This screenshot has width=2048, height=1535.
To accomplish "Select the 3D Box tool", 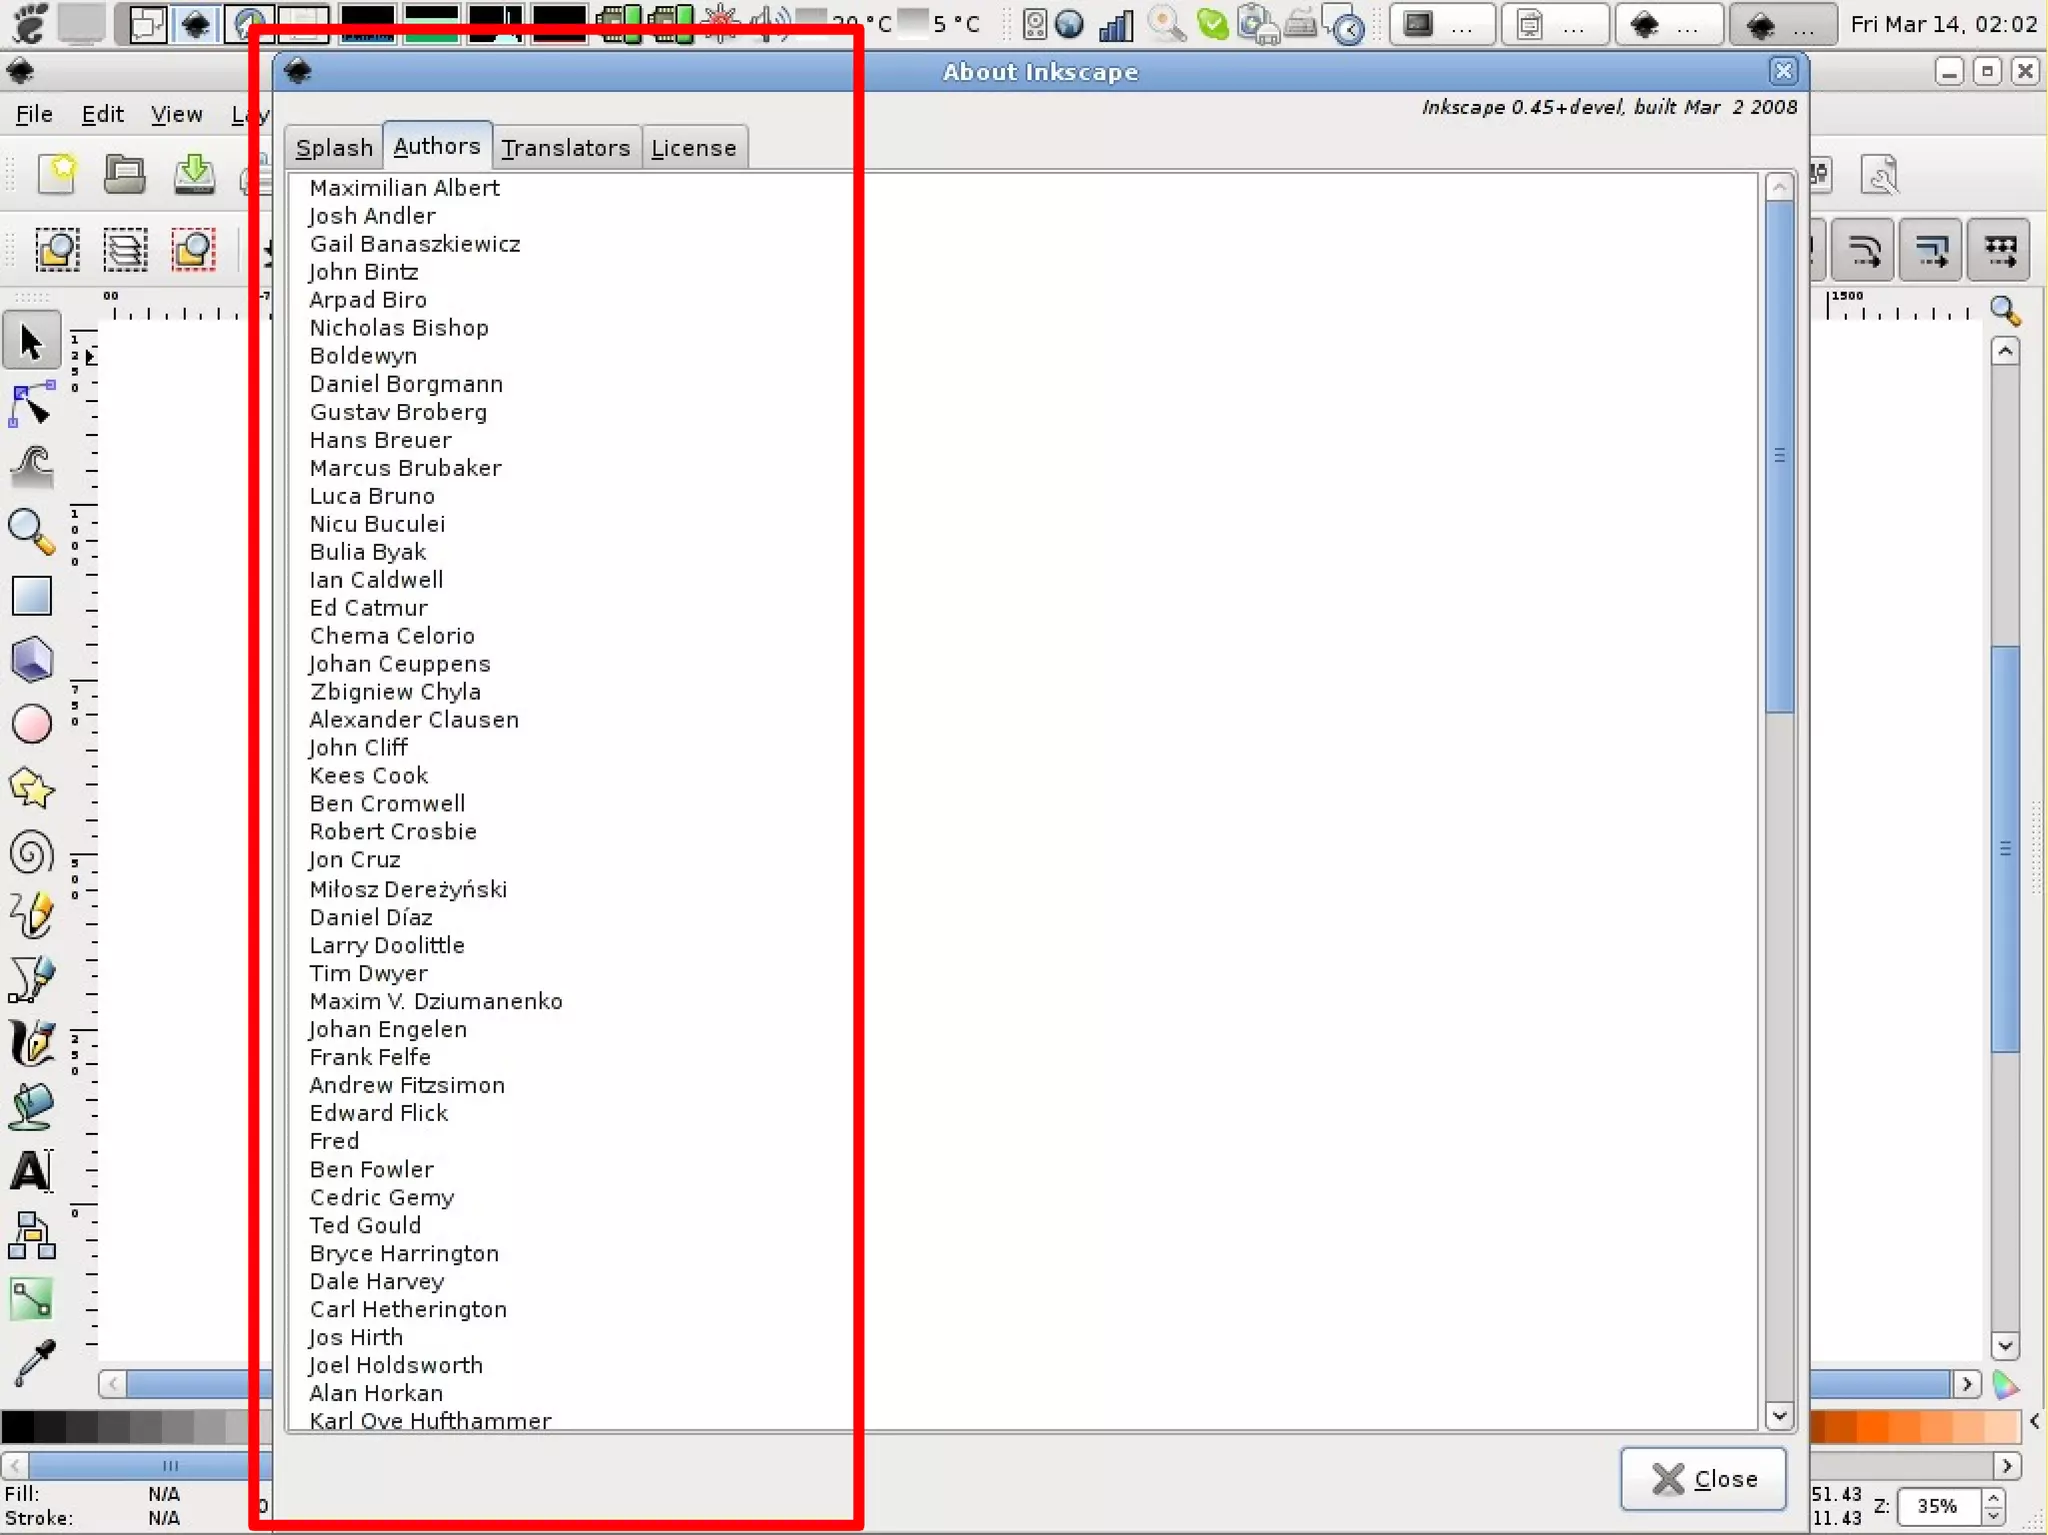I will pyautogui.click(x=31, y=660).
